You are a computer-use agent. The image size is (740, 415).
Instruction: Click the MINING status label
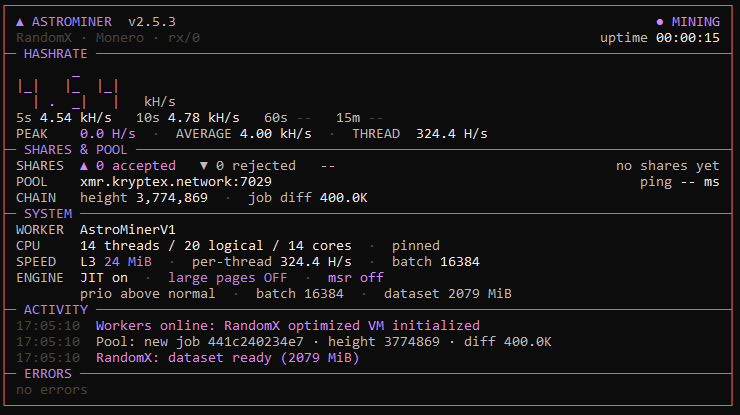pyautogui.click(x=696, y=22)
